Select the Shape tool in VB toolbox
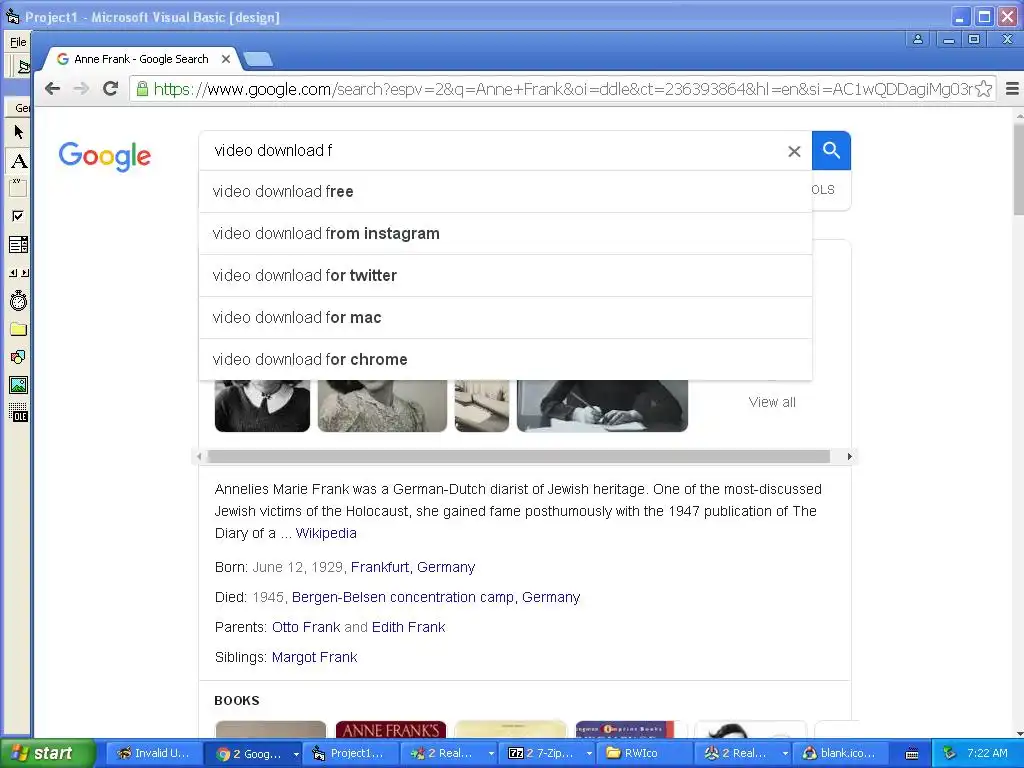1024x768 pixels. click(18, 357)
